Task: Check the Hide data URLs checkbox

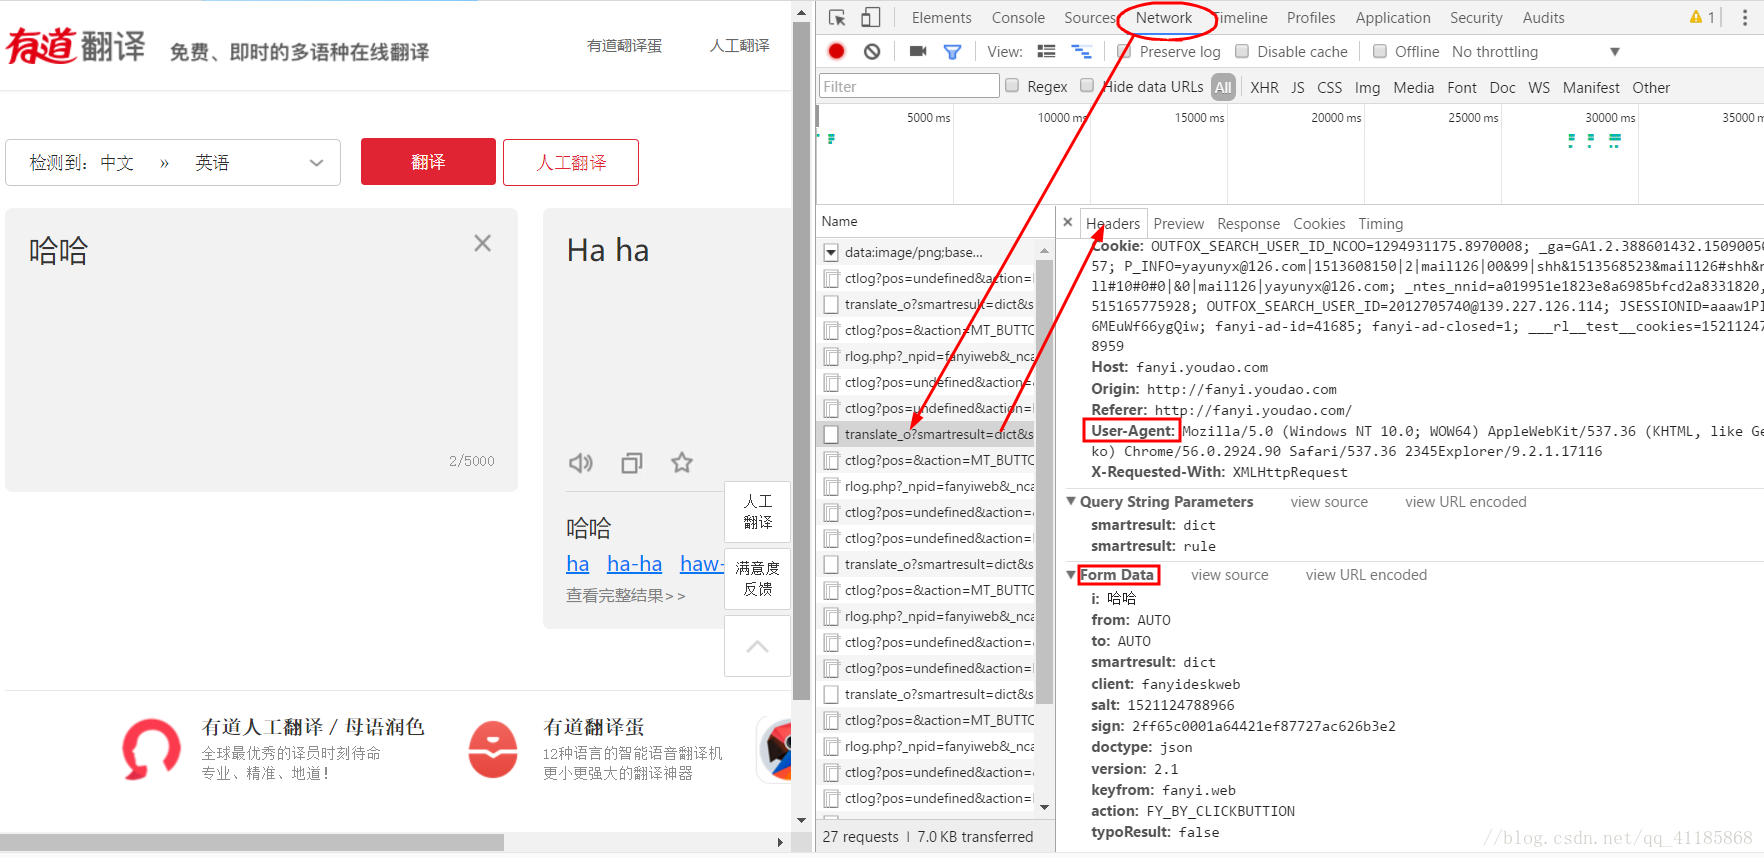Action: point(1087,86)
